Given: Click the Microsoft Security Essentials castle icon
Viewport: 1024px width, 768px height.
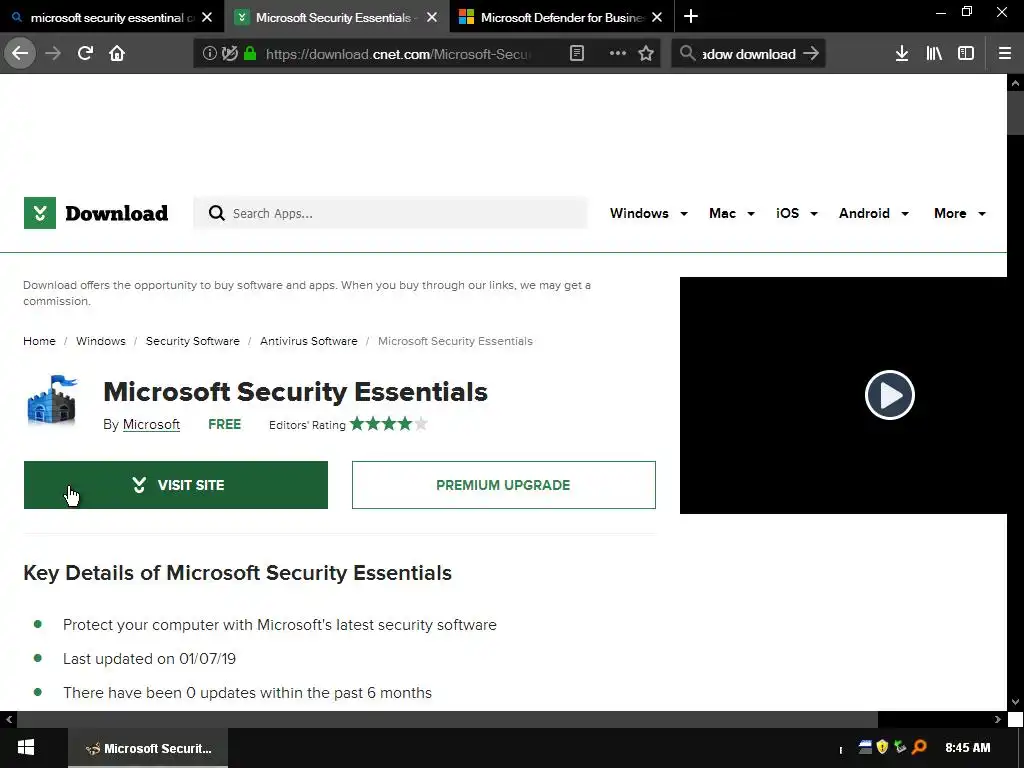Looking at the screenshot, I should tap(52, 399).
